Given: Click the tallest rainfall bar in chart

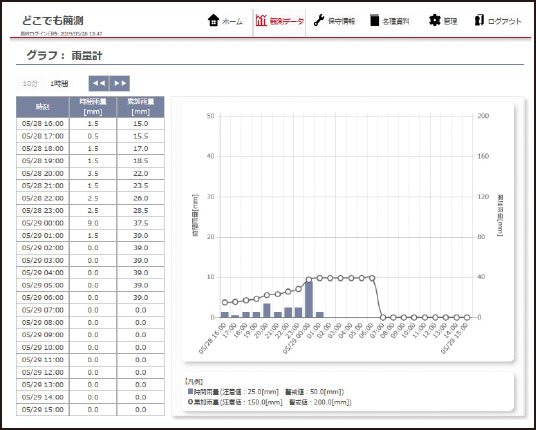Looking at the screenshot, I should click(x=309, y=299).
